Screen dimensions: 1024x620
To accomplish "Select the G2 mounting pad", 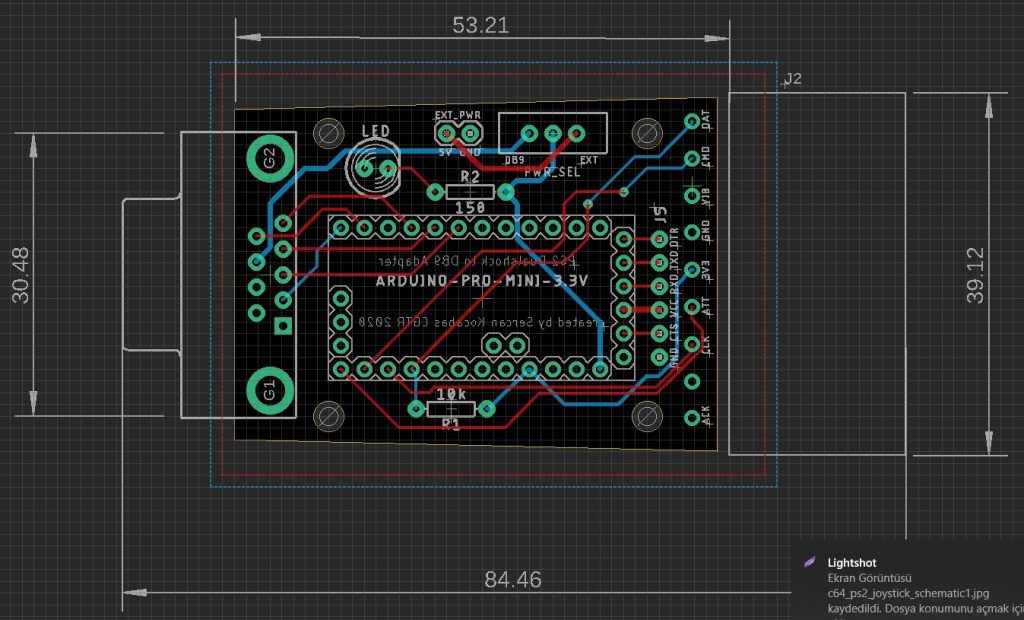I will point(269,159).
